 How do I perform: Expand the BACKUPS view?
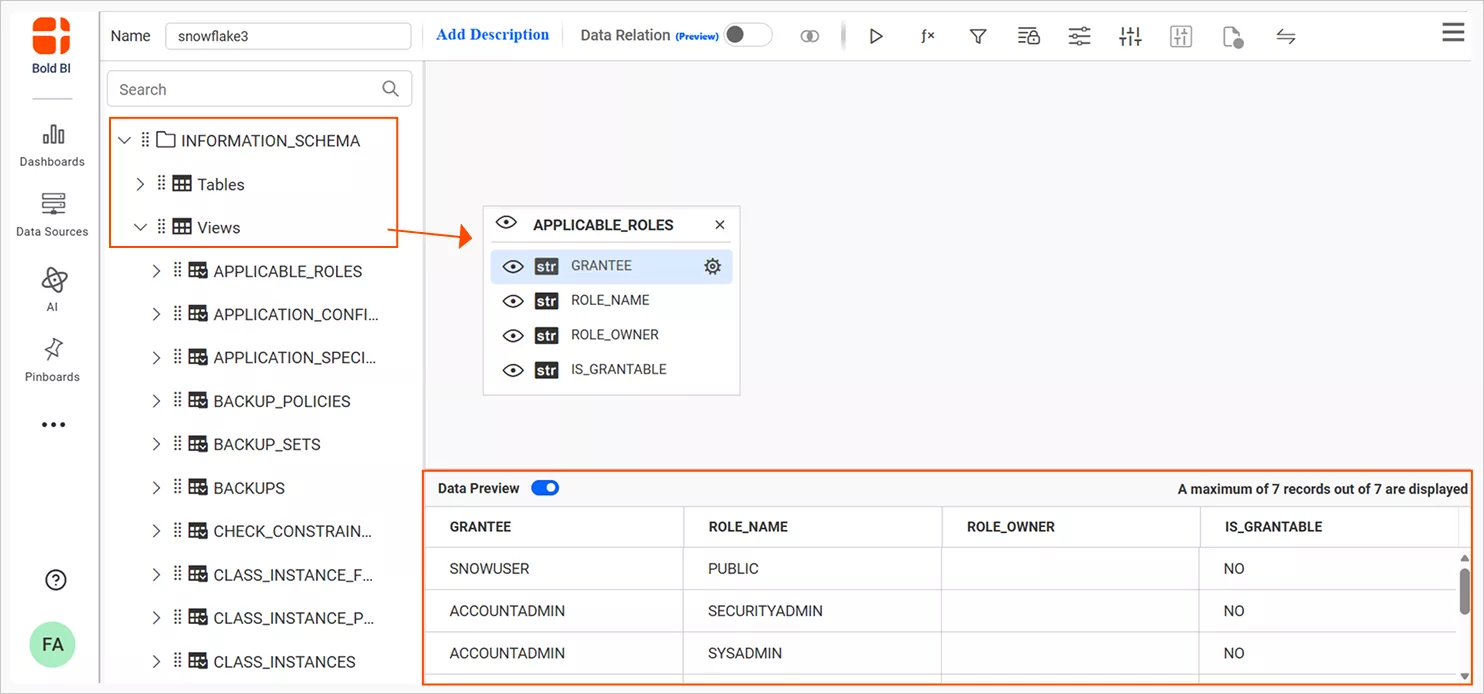pos(156,488)
